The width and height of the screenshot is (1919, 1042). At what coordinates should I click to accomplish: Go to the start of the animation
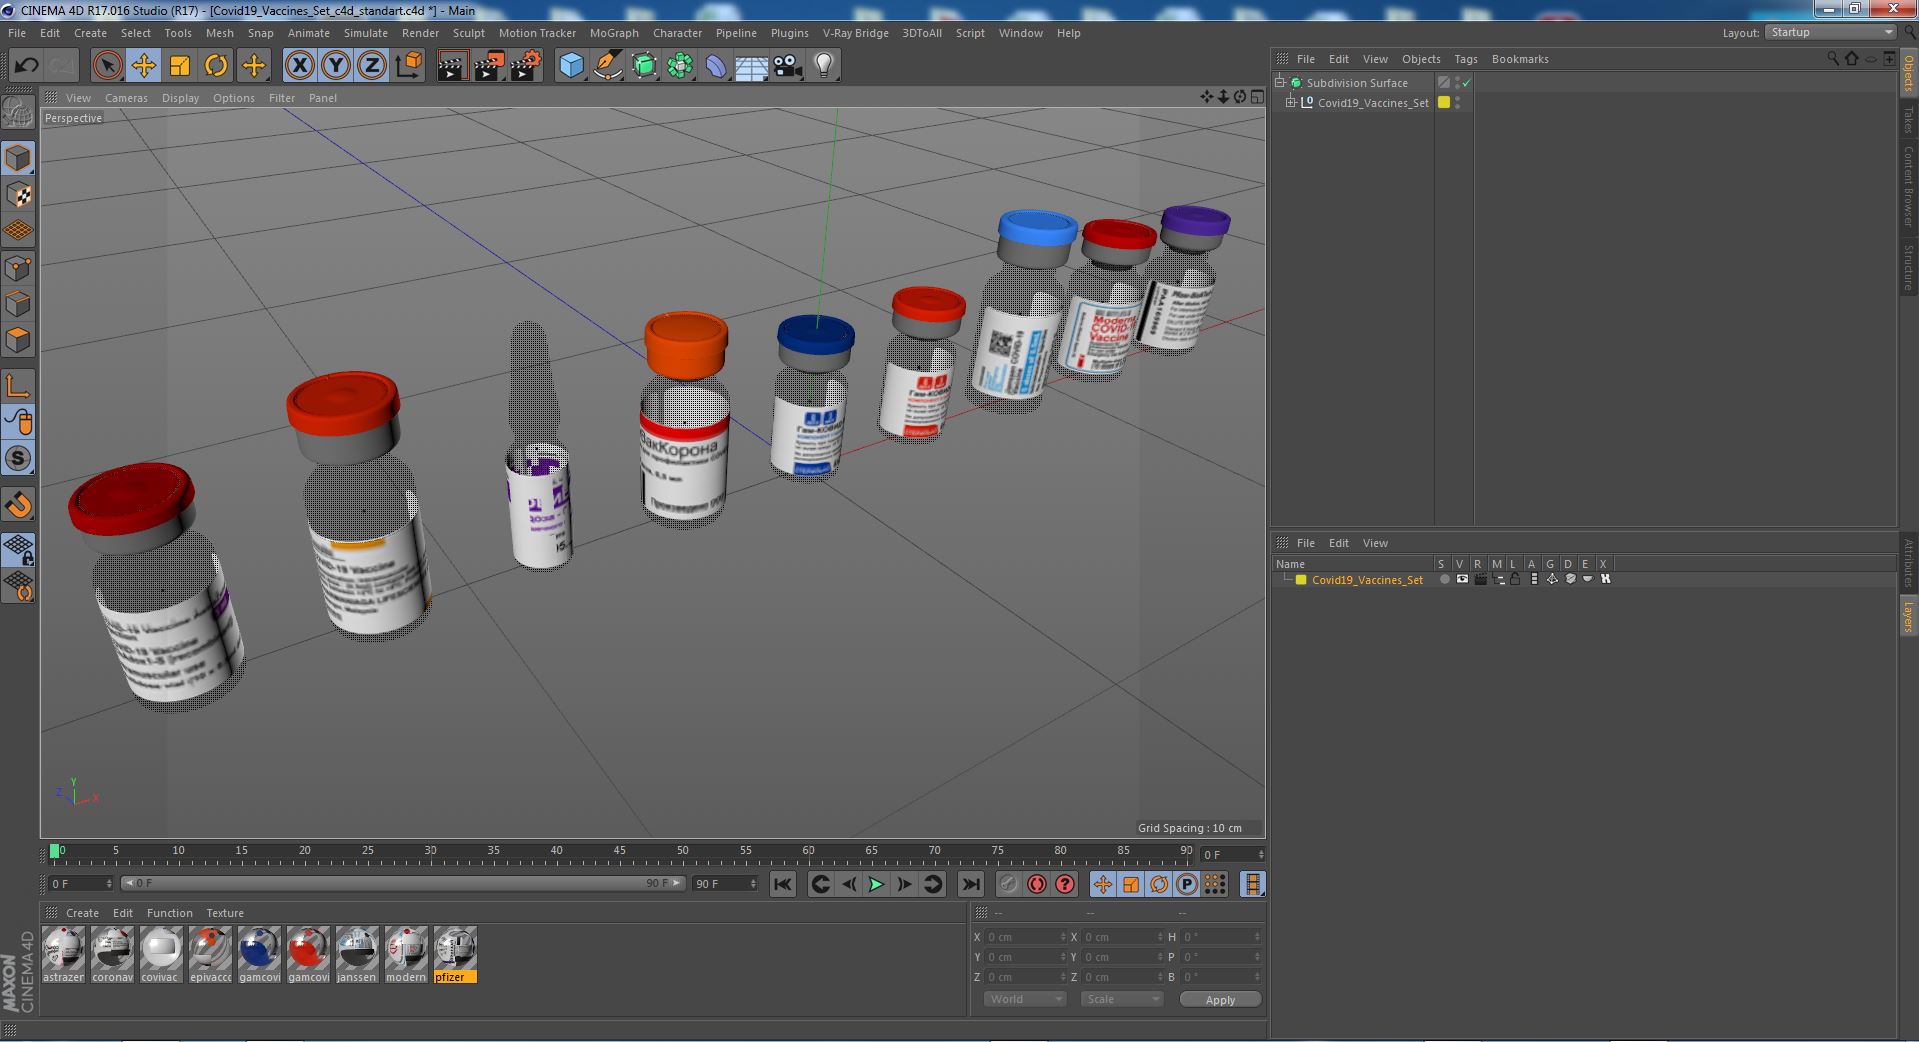click(x=782, y=884)
